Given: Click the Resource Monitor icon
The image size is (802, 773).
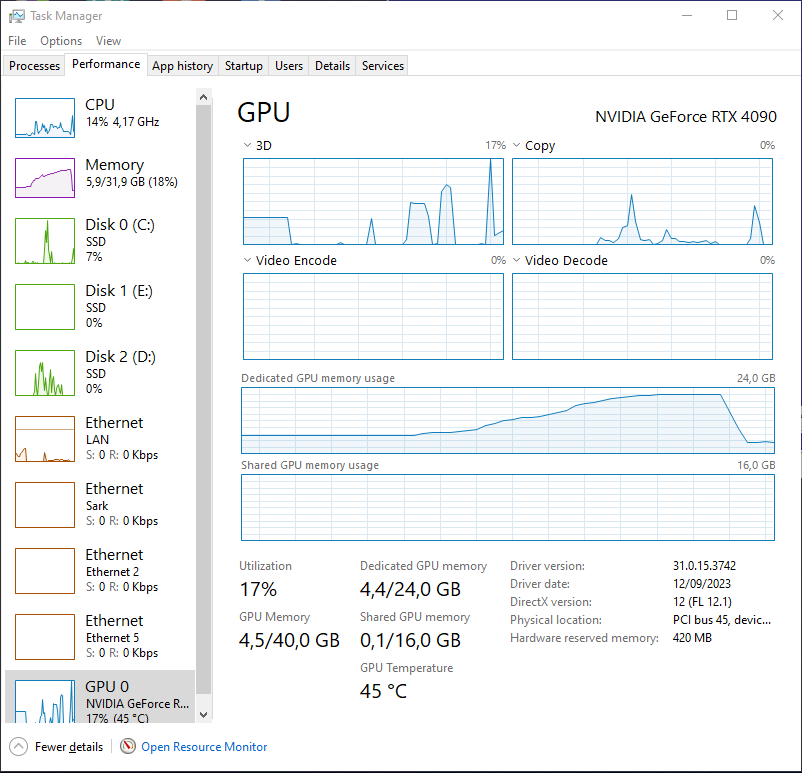Looking at the screenshot, I should pyautogui.click(x=128, y=746).
